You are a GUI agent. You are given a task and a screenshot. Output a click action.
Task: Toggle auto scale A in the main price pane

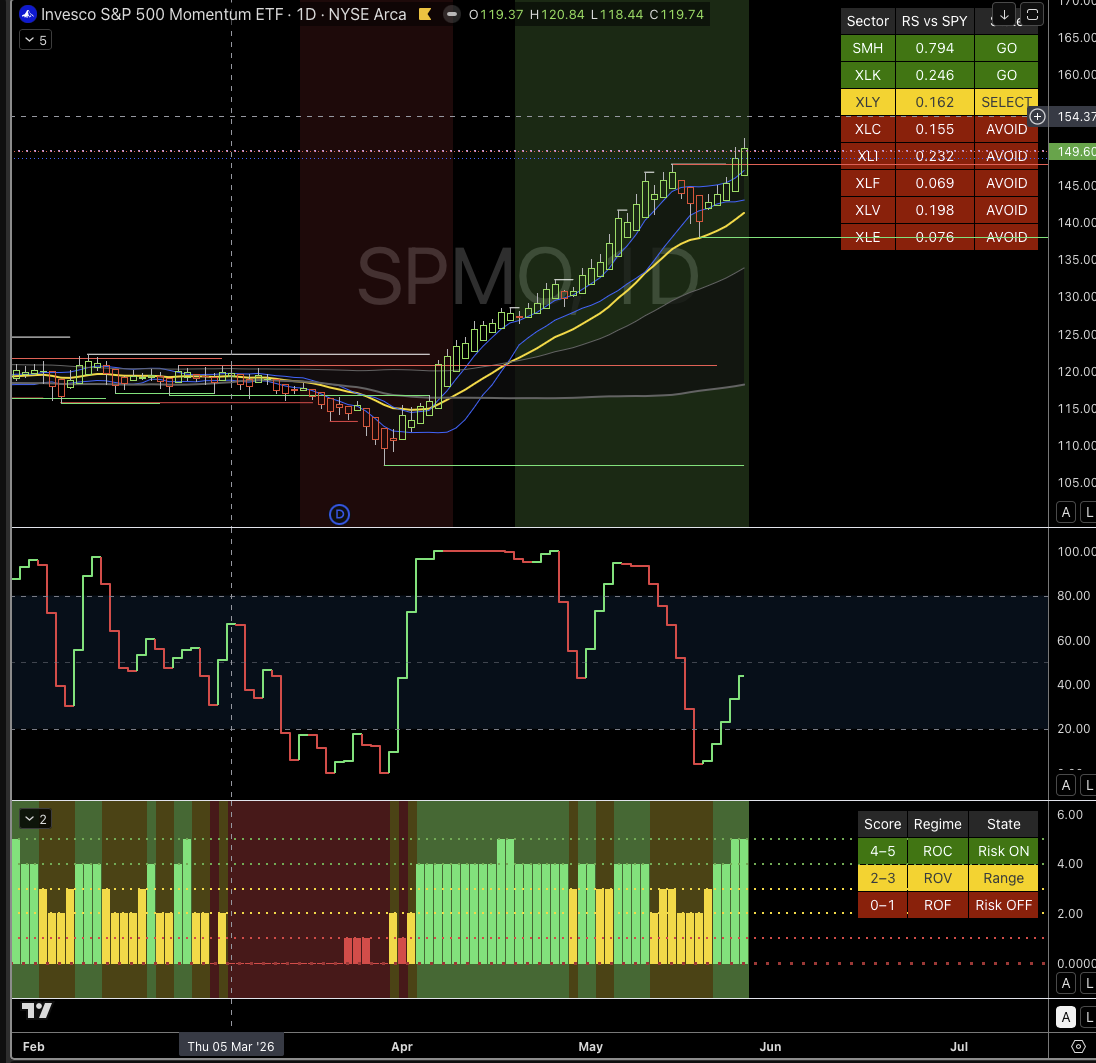coord(1065,512)
